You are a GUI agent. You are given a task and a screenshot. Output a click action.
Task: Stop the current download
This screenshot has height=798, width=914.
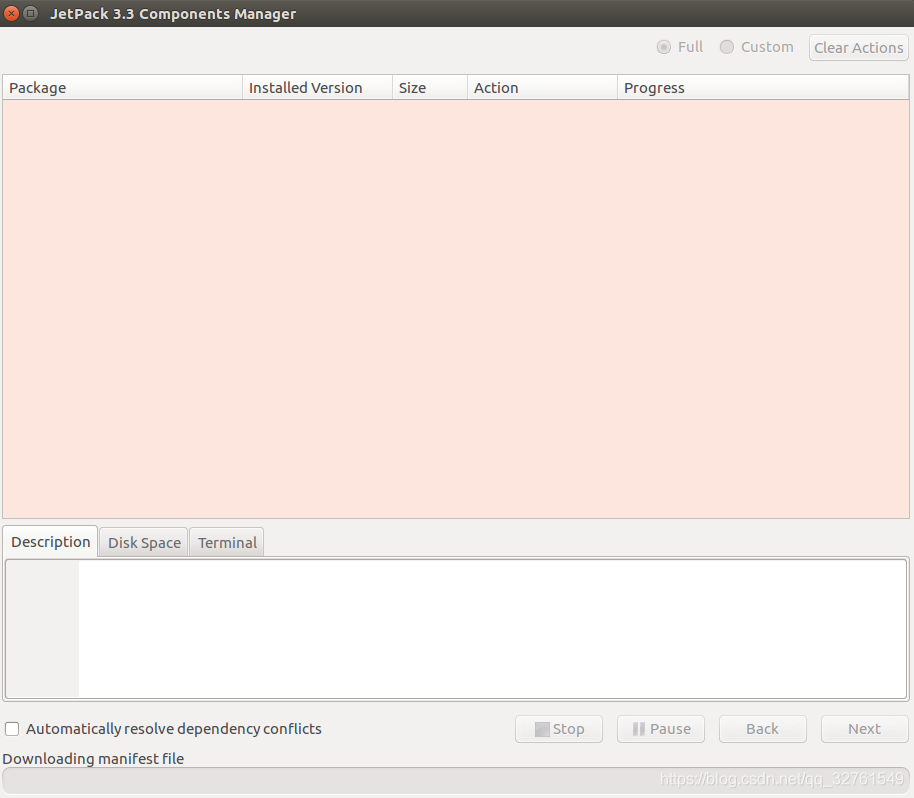pos(558,729)
